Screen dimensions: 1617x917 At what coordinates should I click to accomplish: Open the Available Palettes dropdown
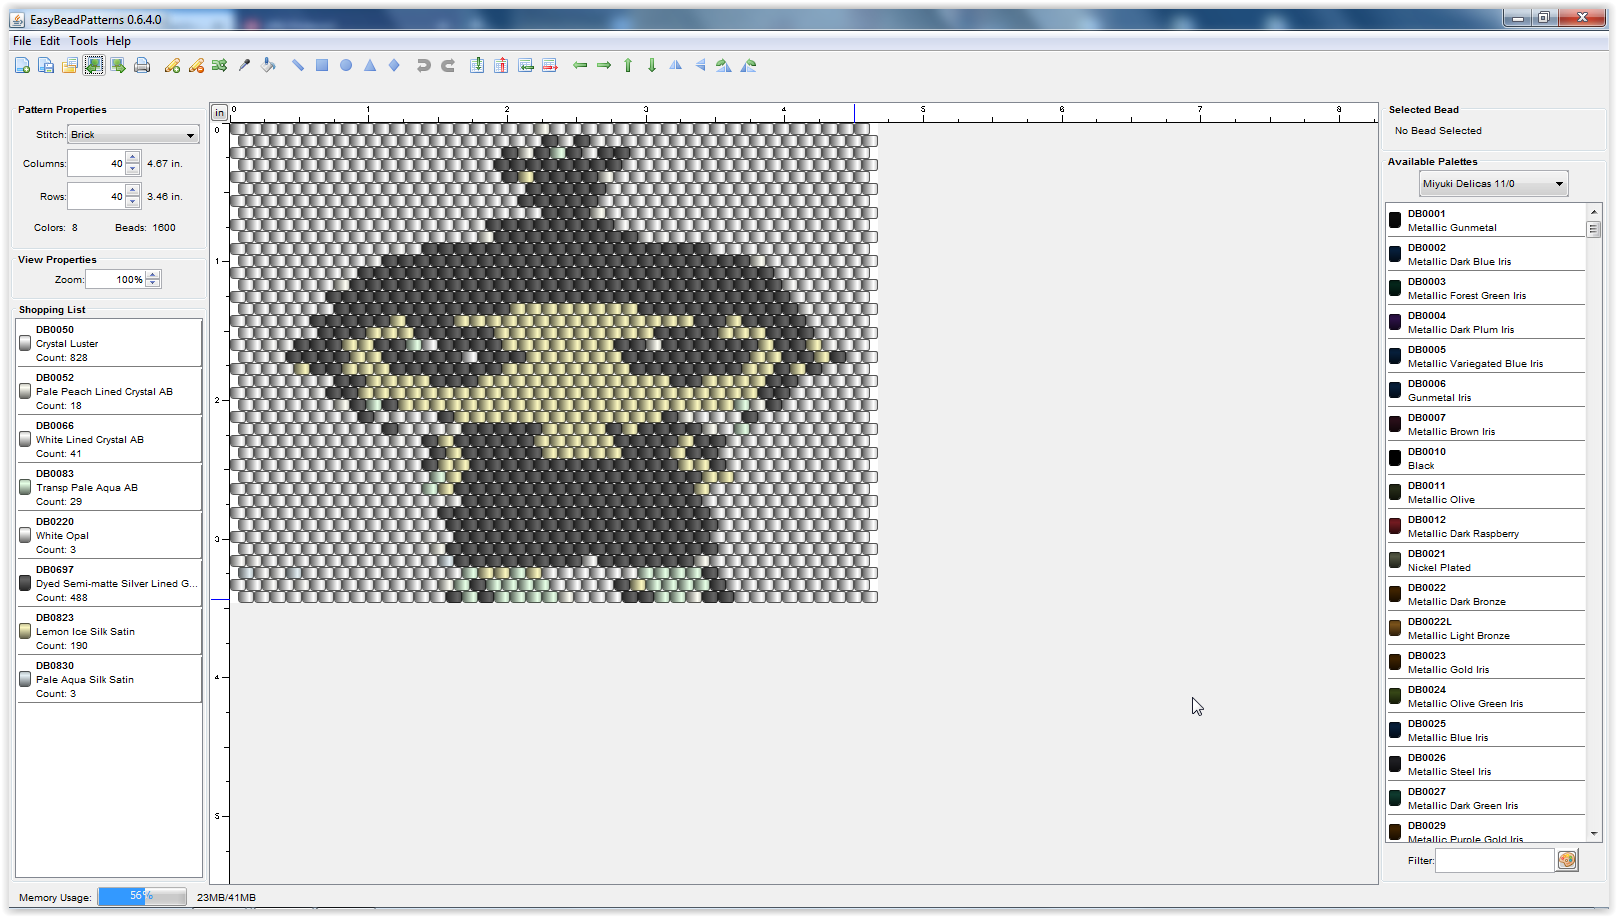tap(1492, 183)
